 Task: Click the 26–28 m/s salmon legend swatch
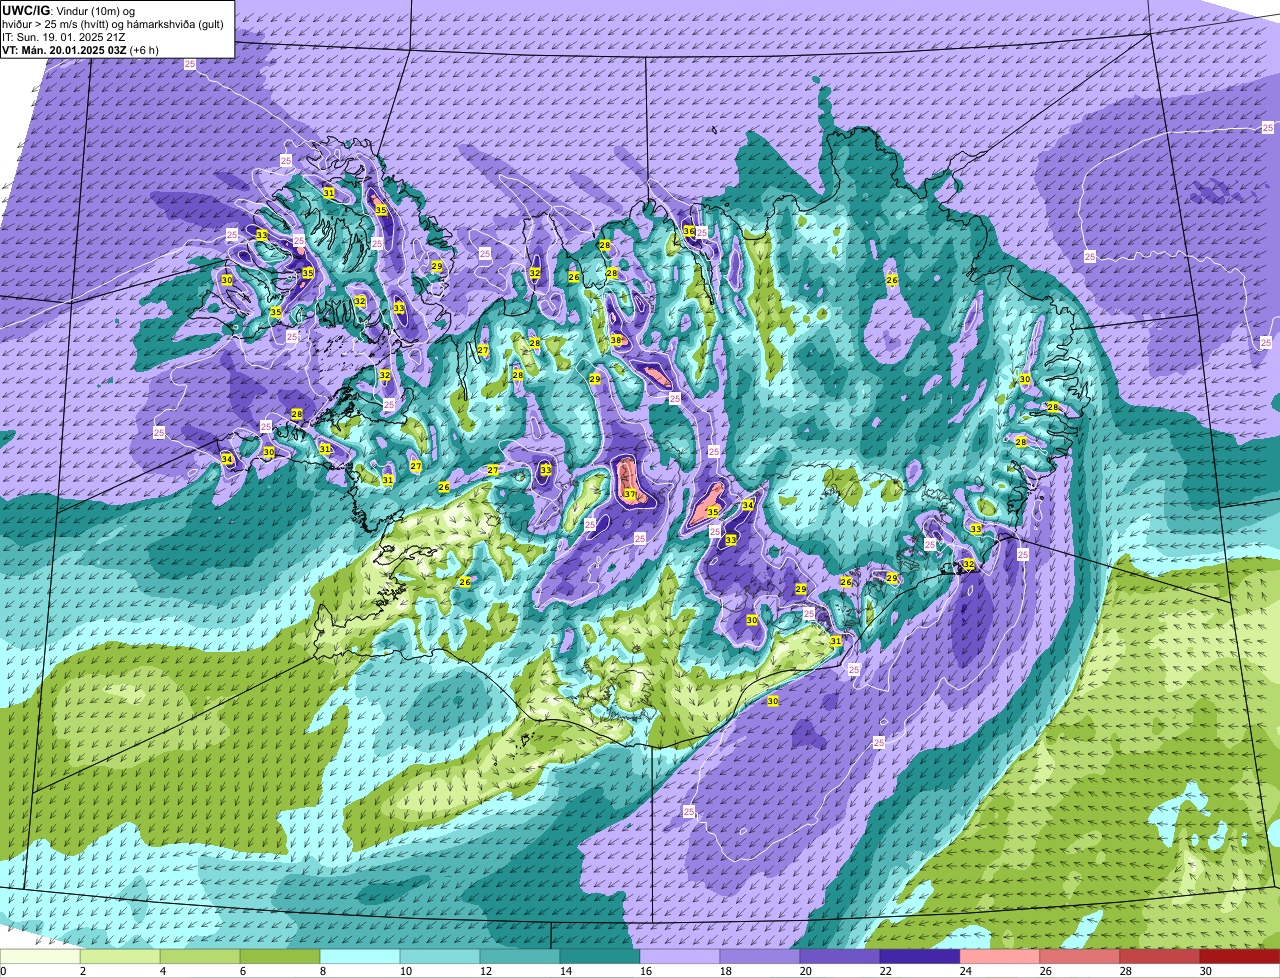coord(1080,957)
